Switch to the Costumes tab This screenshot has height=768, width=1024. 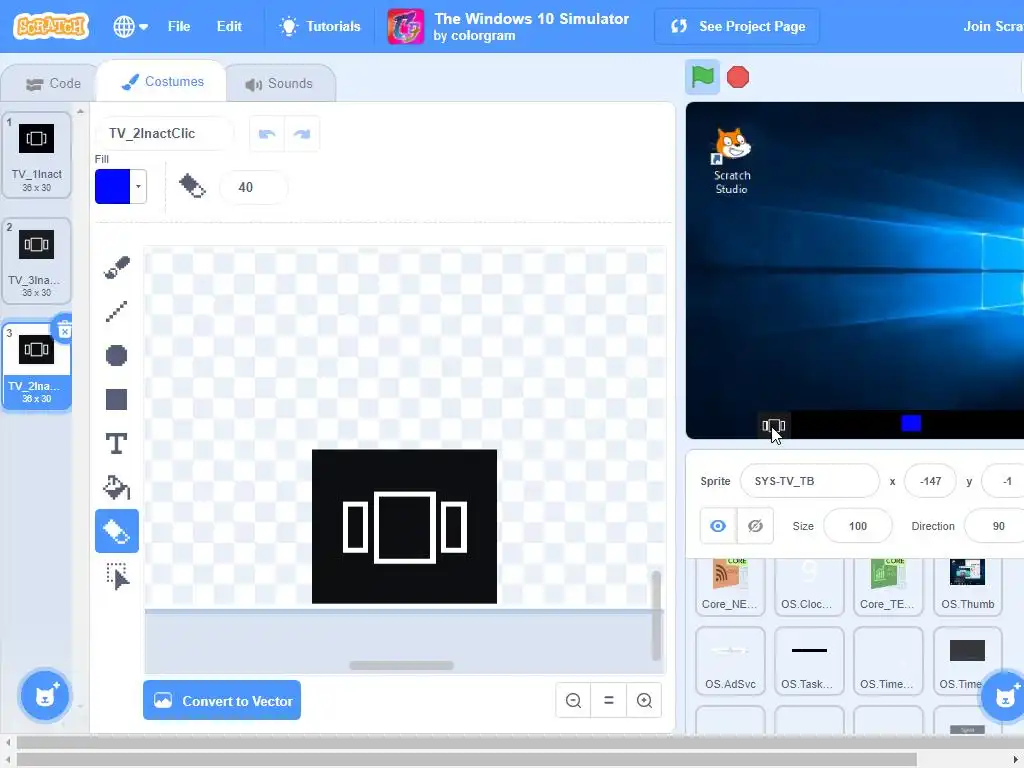pos(162,82)
